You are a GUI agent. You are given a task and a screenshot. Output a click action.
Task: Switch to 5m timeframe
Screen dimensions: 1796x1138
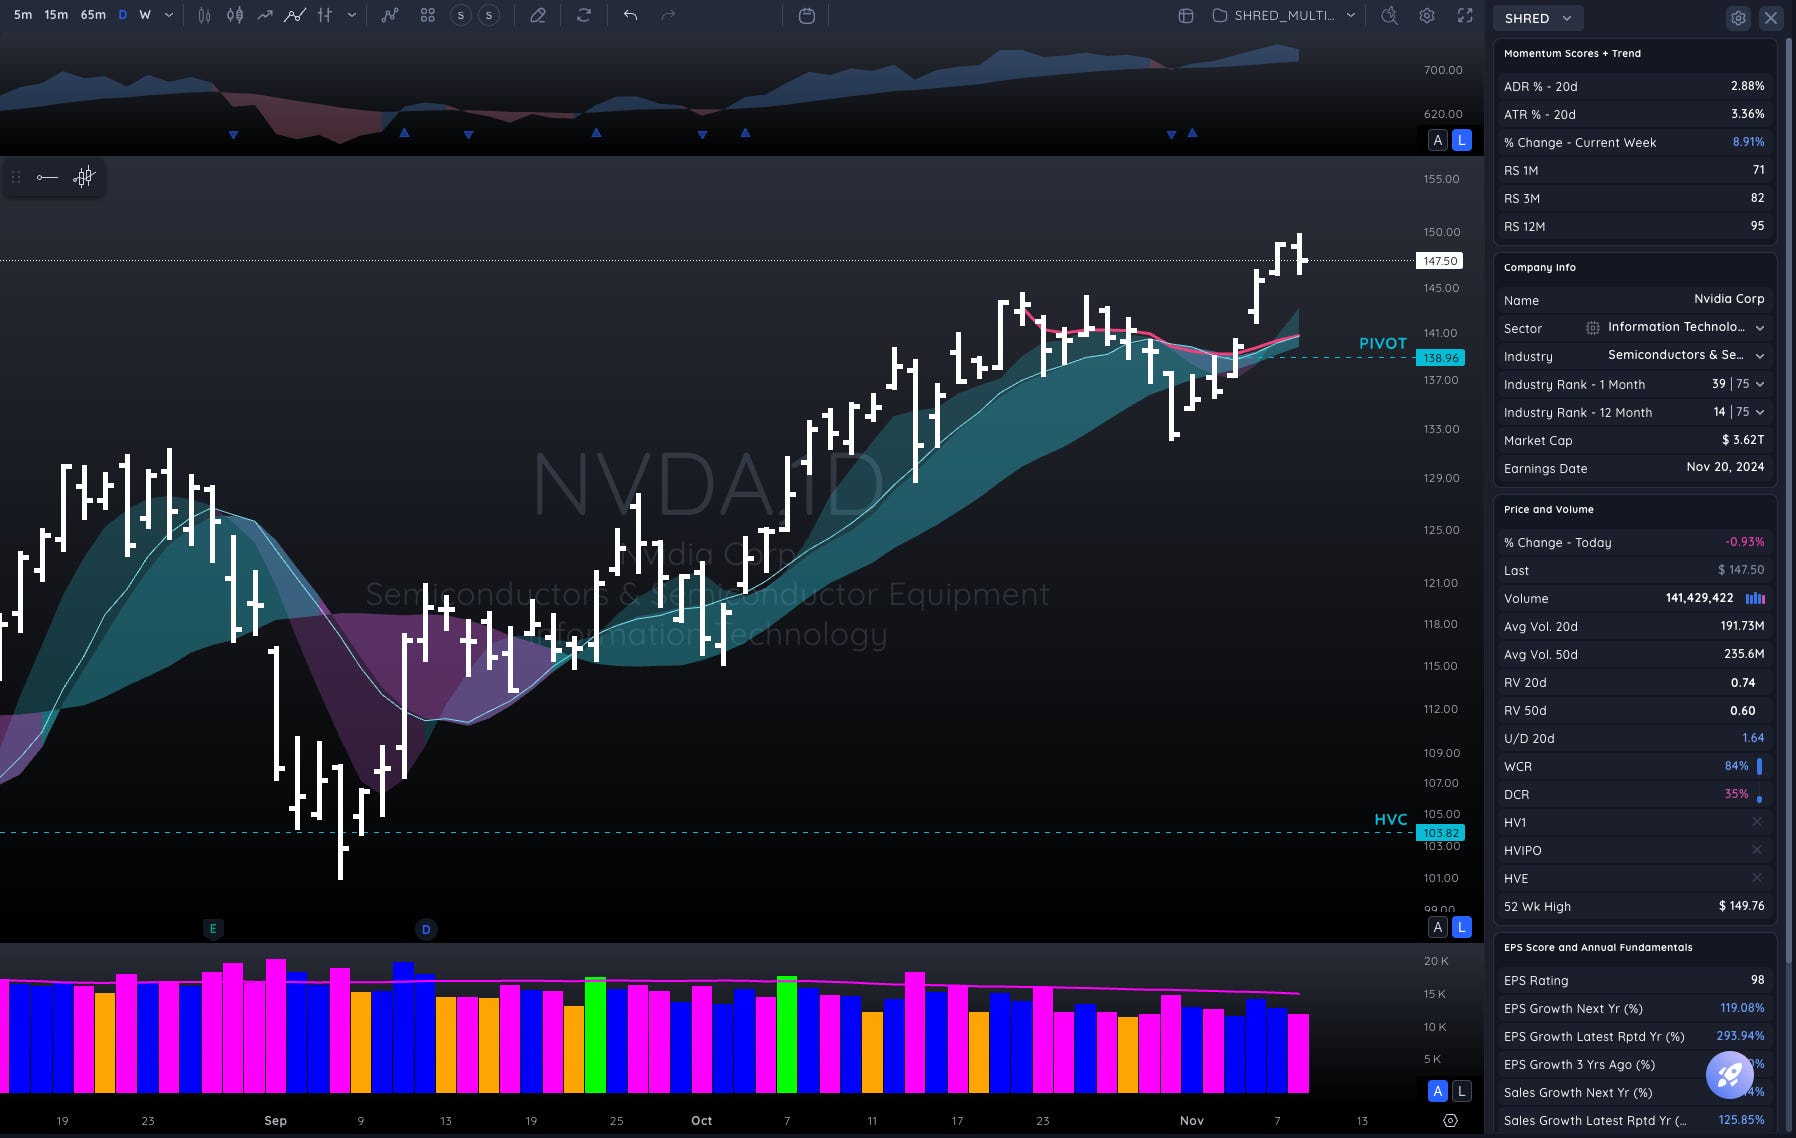[x=23, y=15]
